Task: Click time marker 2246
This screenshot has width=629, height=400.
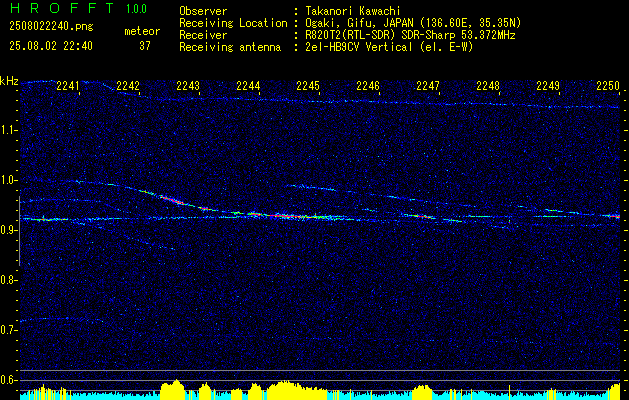Action: 368,85
